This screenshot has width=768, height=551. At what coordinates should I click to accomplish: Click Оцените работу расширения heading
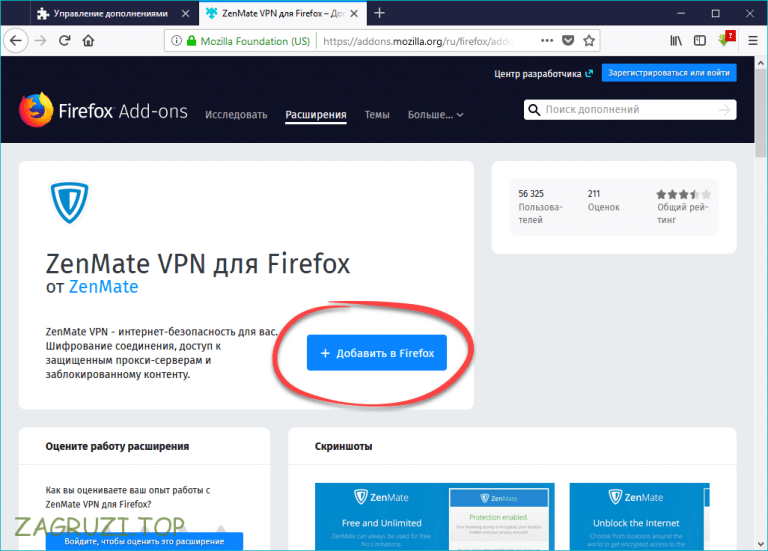(x=117, y=446)
